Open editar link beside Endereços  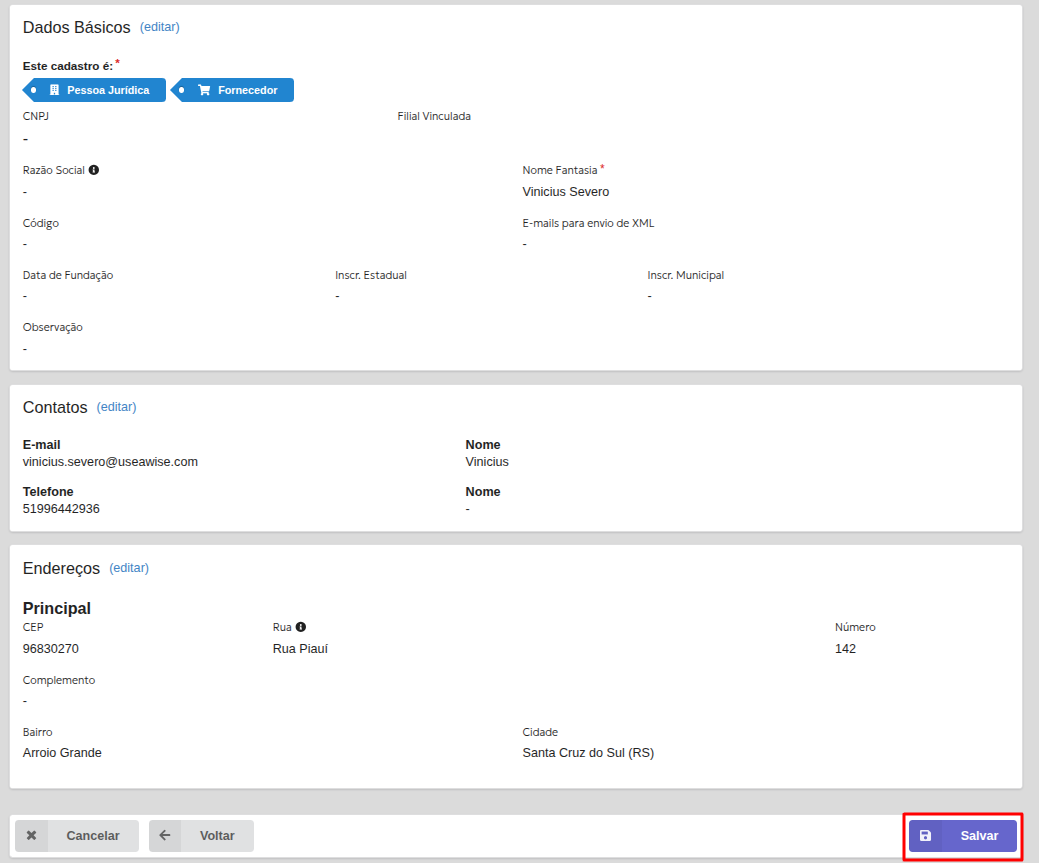(x=129, y=568)
